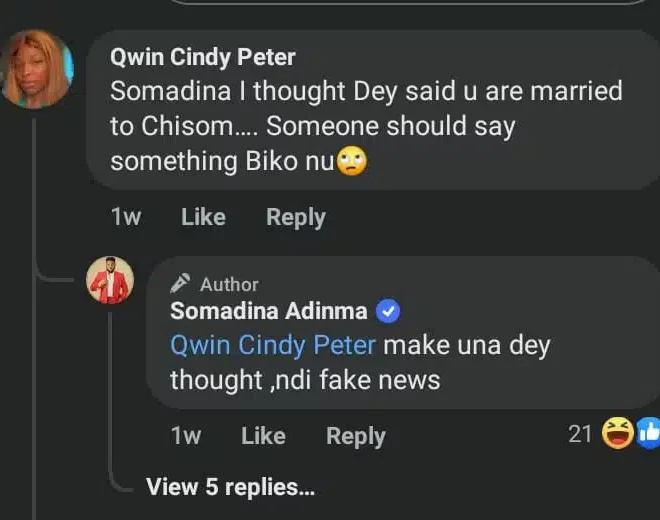This screenshot has height=520, width=660.
Task: Open Qwin Cindy Peter's profile picture
Action: pos(37,68)
